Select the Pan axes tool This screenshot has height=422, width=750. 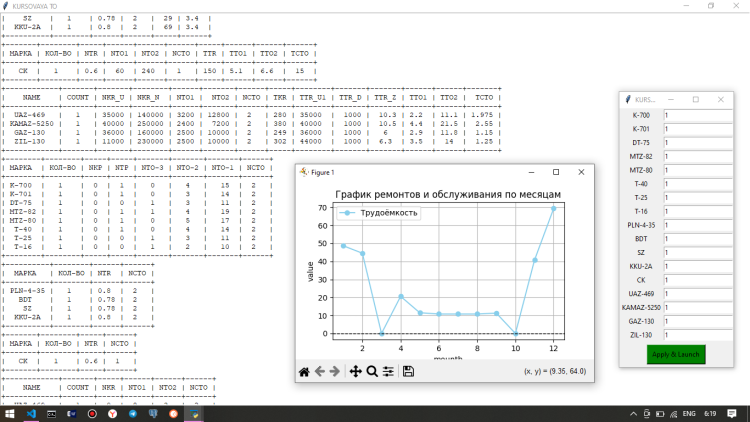(x=355, y=371)
